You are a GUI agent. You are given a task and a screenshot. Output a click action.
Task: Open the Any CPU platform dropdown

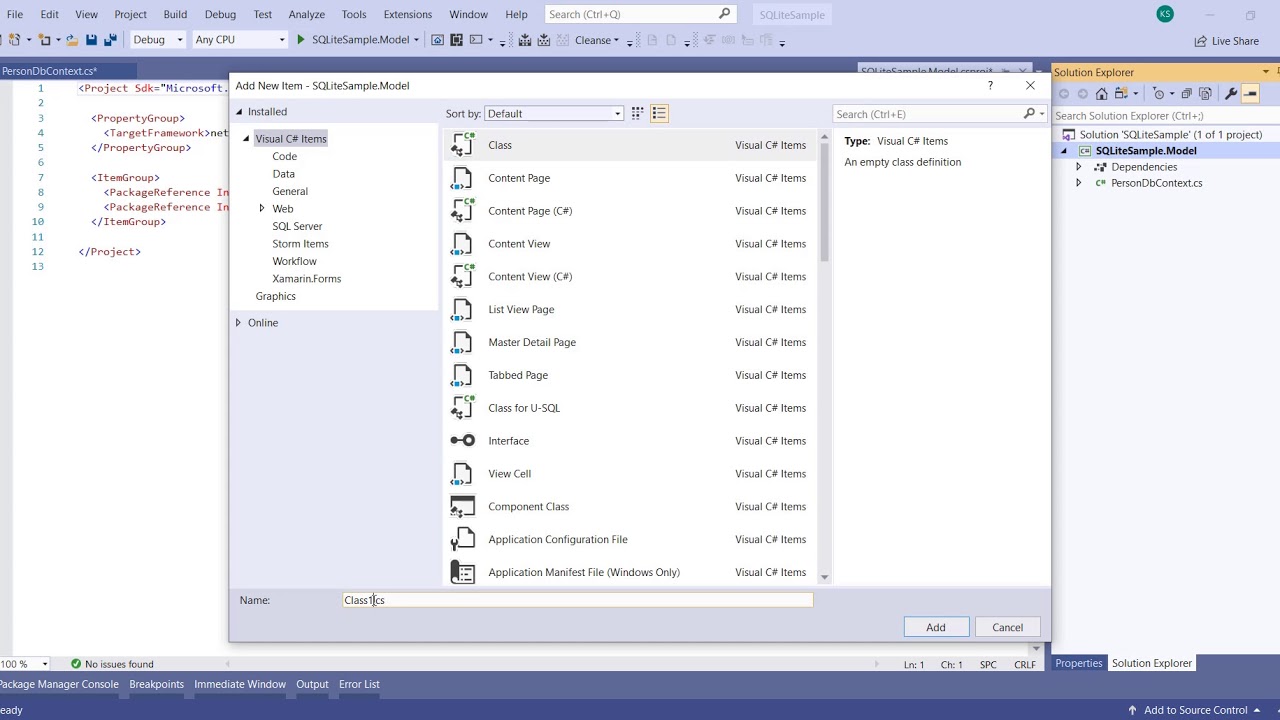240,40
